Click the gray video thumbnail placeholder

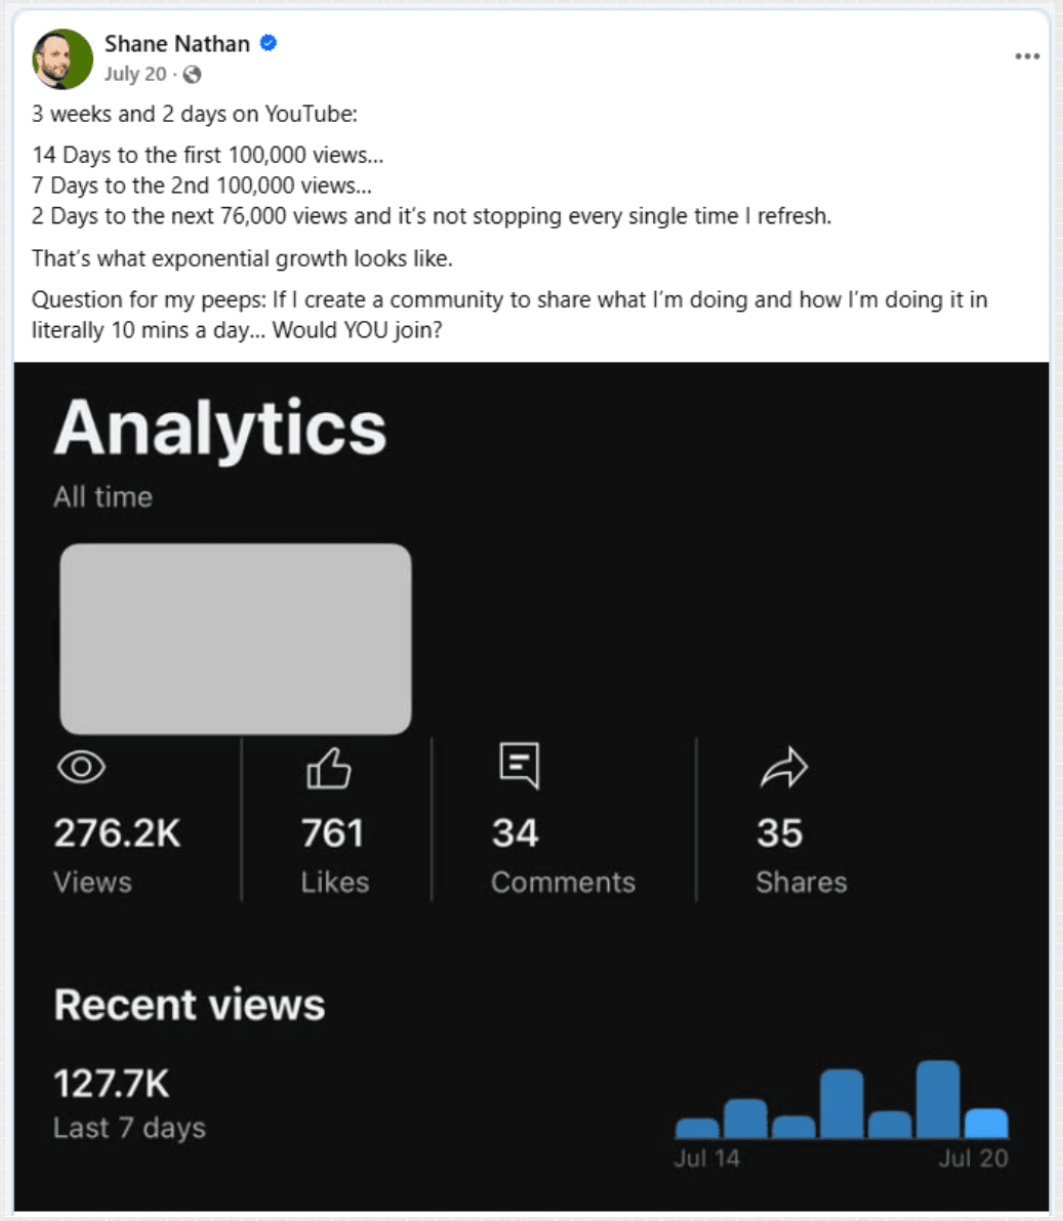[x=235, y=639]
